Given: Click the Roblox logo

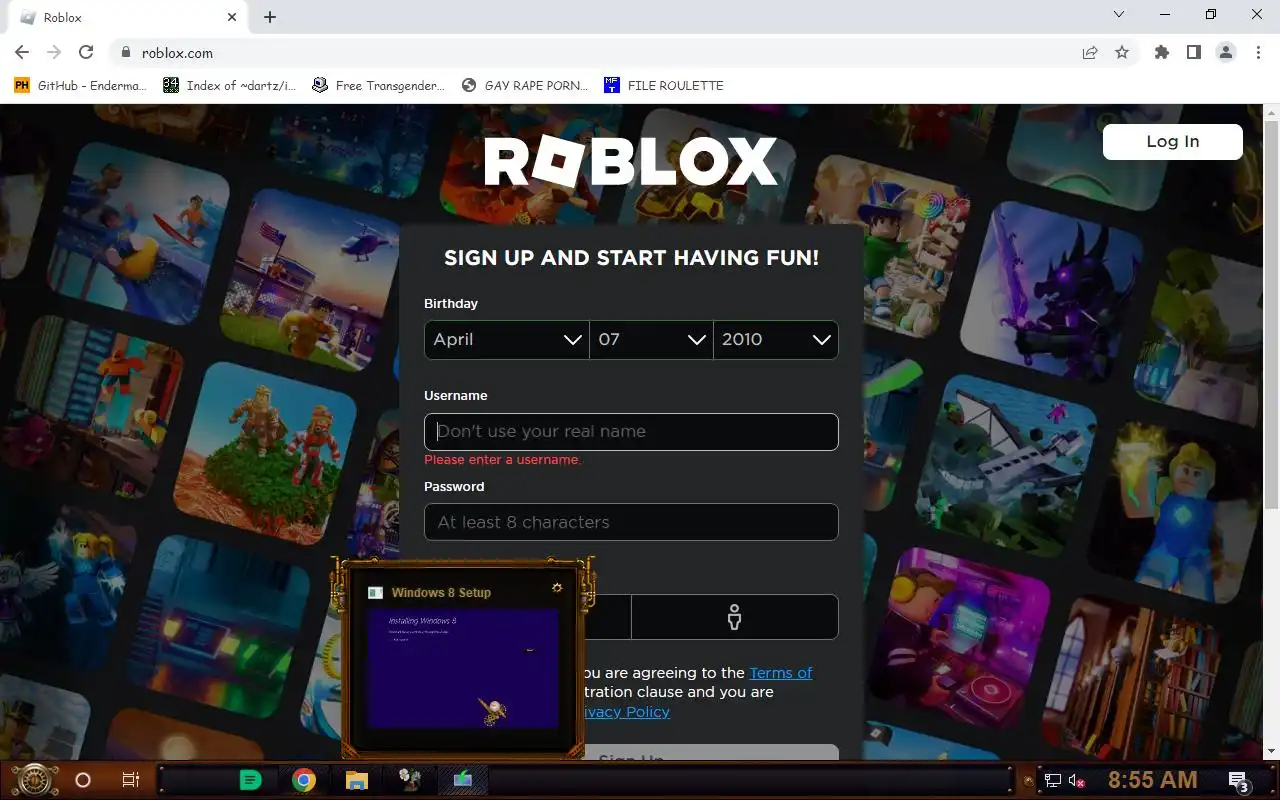Looking at the screenshot, I should [x=631, y=162].
